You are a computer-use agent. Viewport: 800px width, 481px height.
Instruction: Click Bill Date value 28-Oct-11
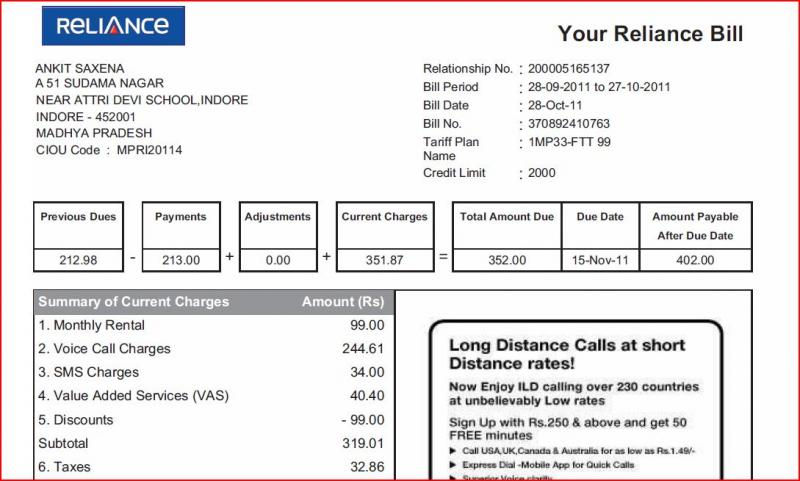coord(555,105)
